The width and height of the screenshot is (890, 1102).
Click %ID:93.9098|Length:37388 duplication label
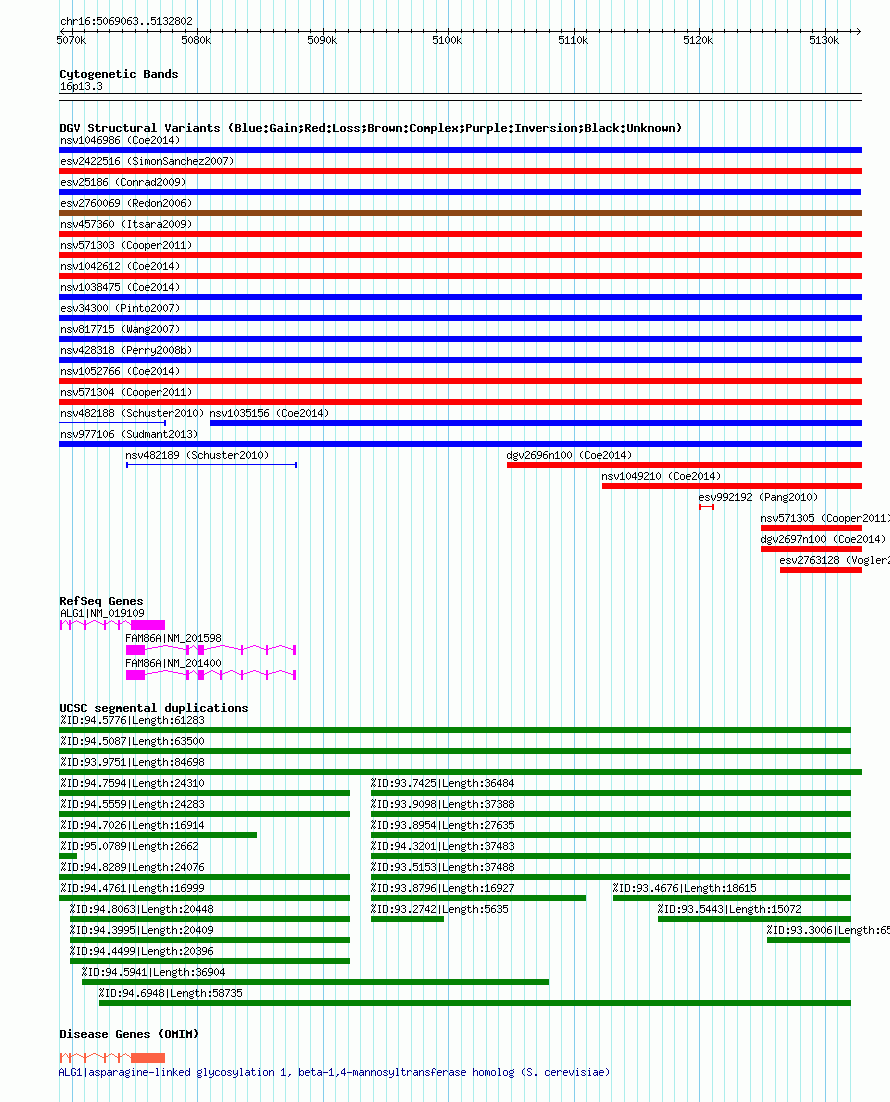(443, 805)
